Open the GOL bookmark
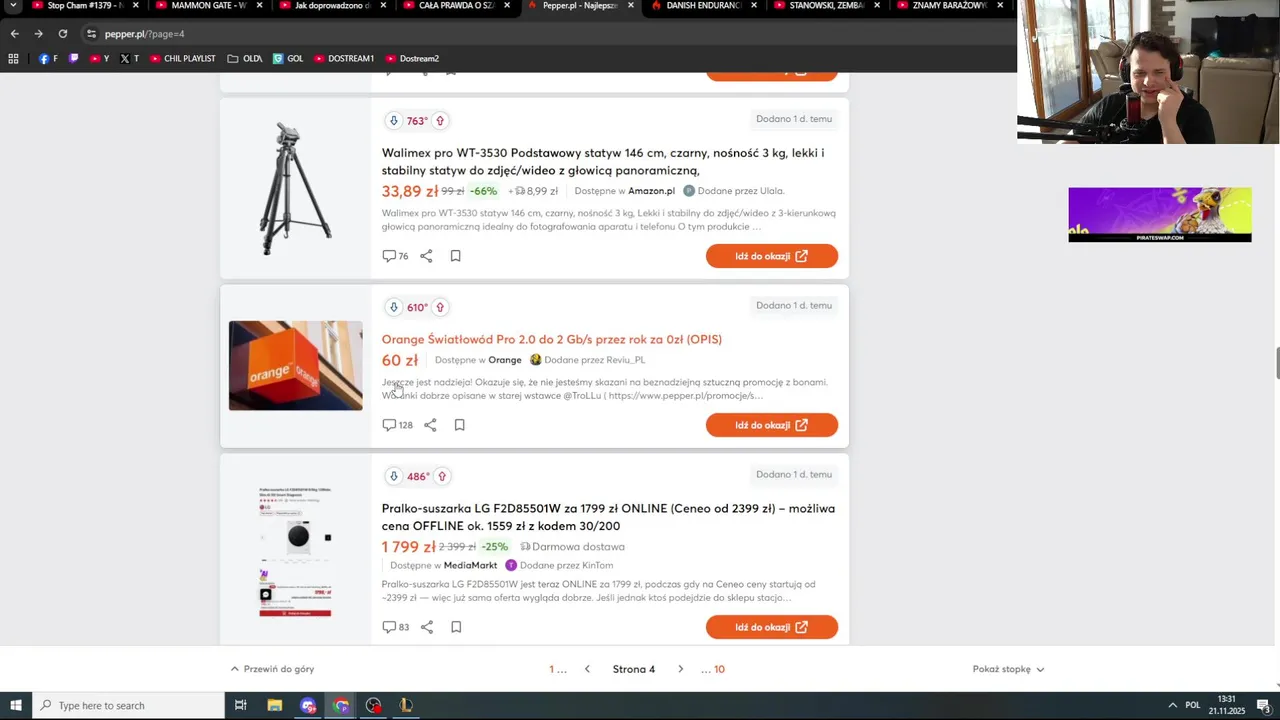The image size is (1280, 720). (288, 59)
